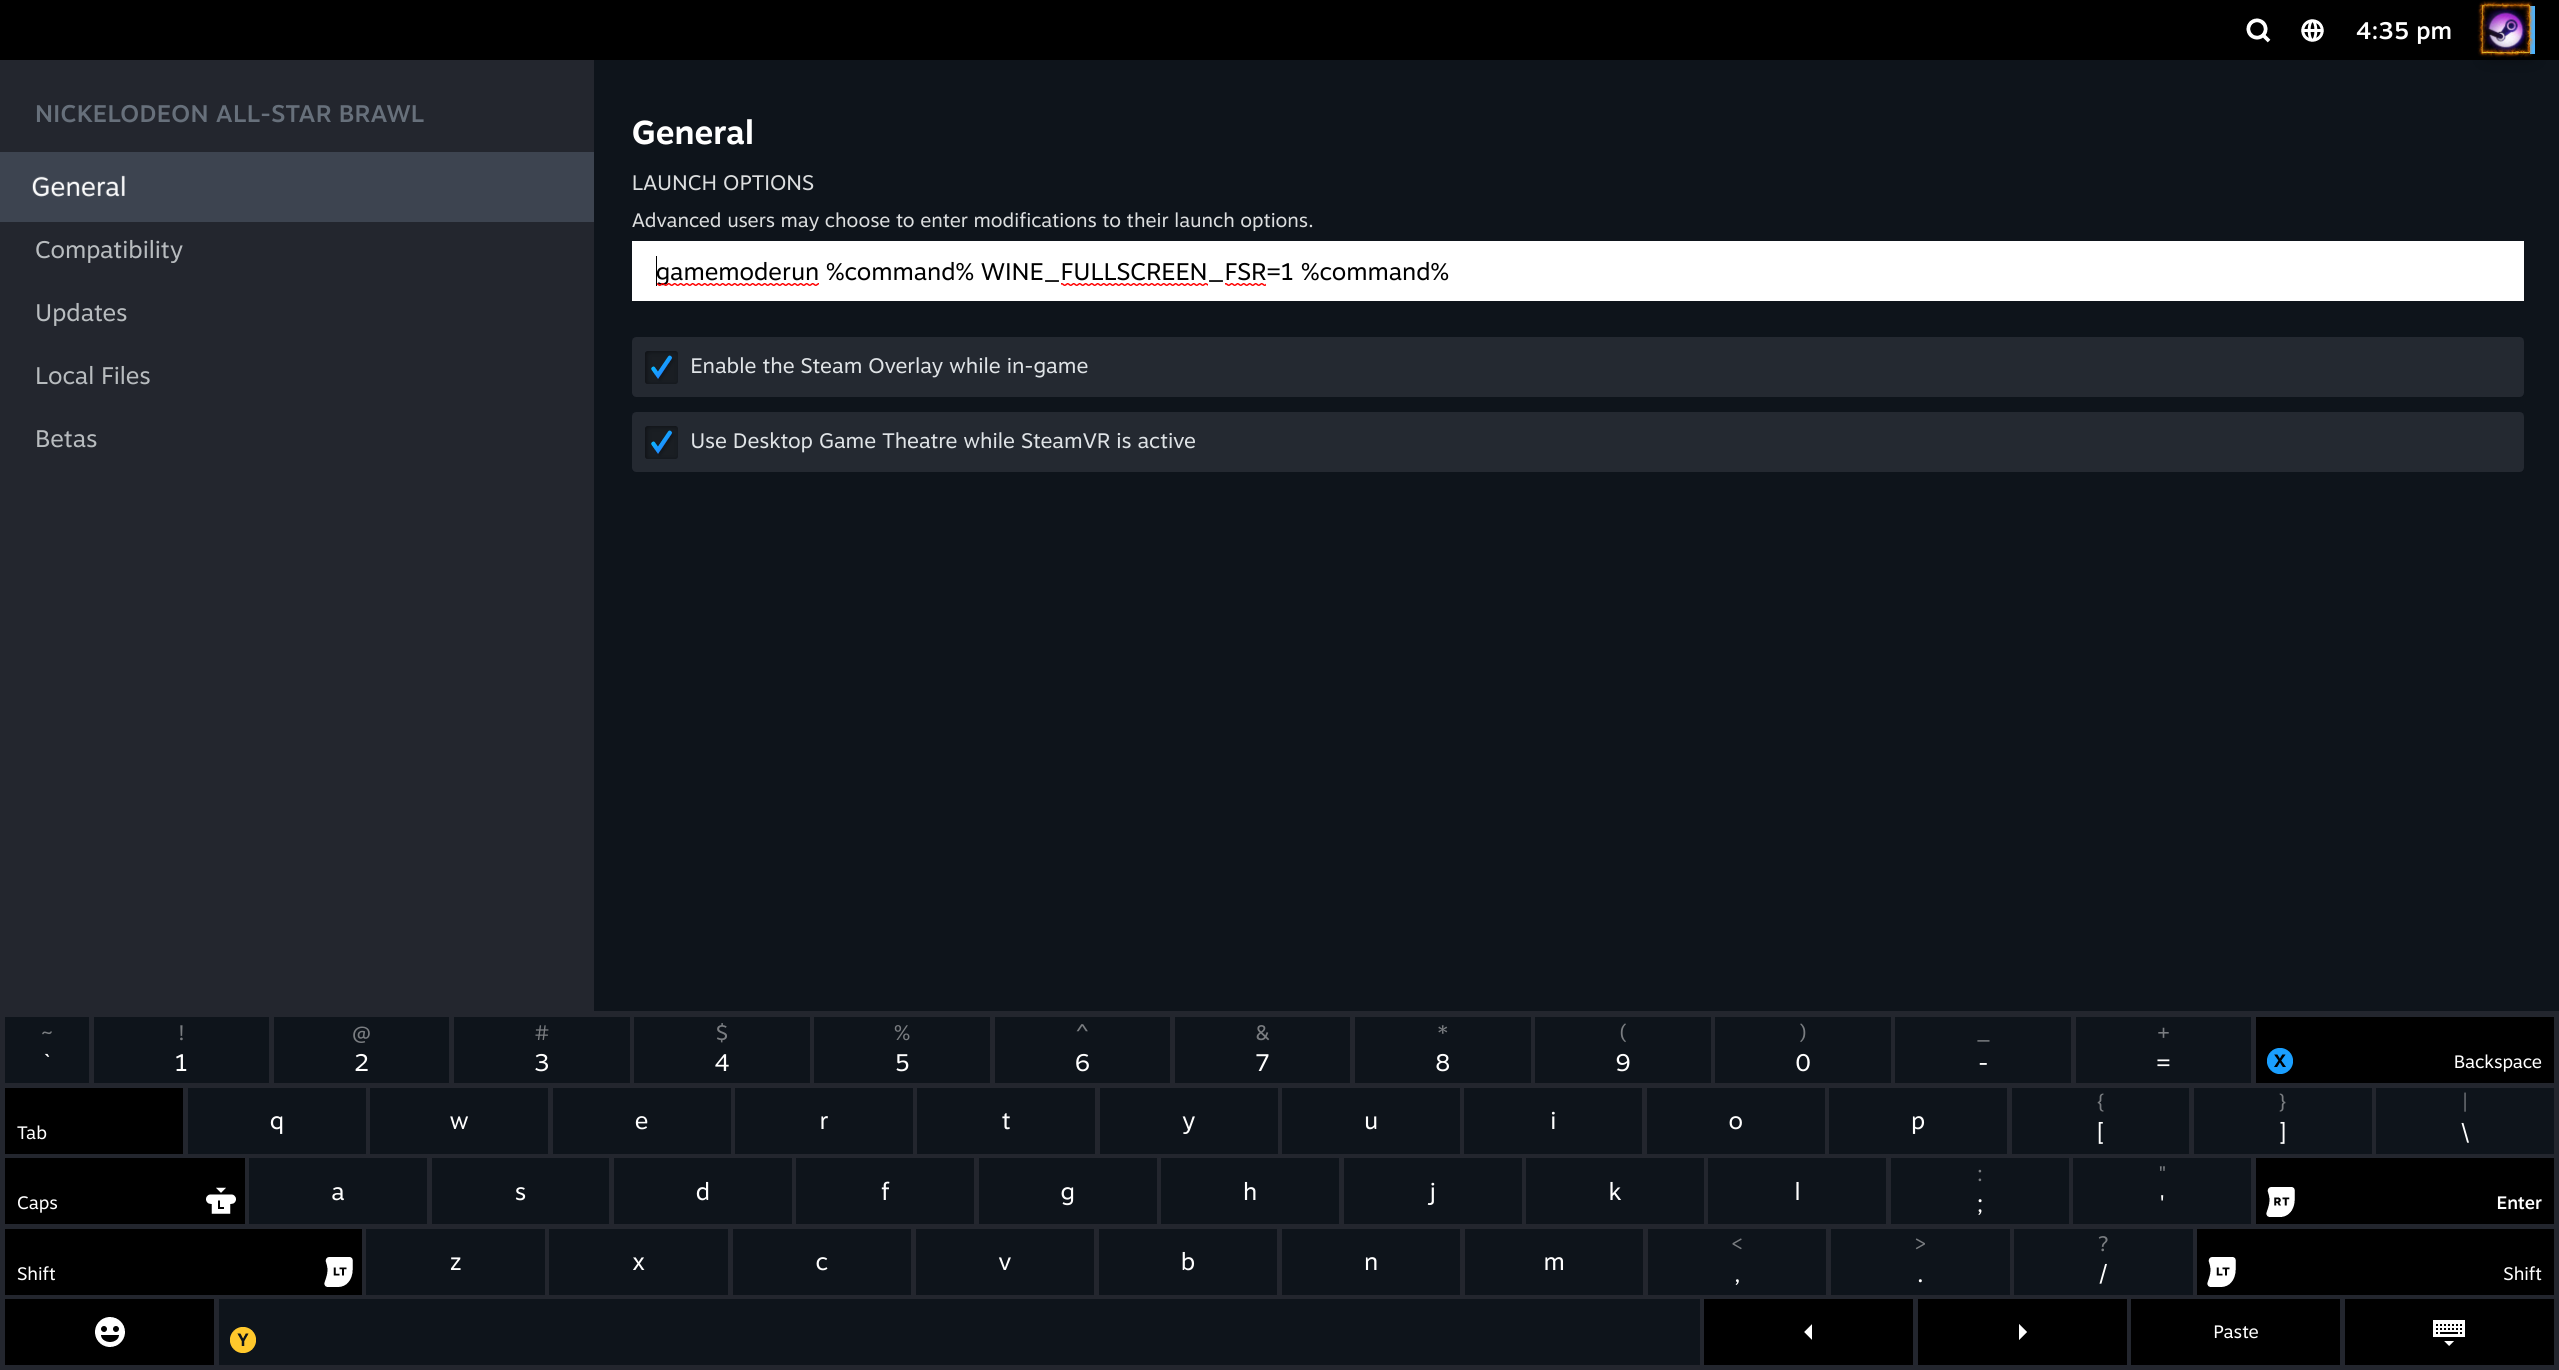Screen dimensions: 2559x1370
Task: Click the Nickelodeon All-Star Brawl title
Action: tap(229, 114)
